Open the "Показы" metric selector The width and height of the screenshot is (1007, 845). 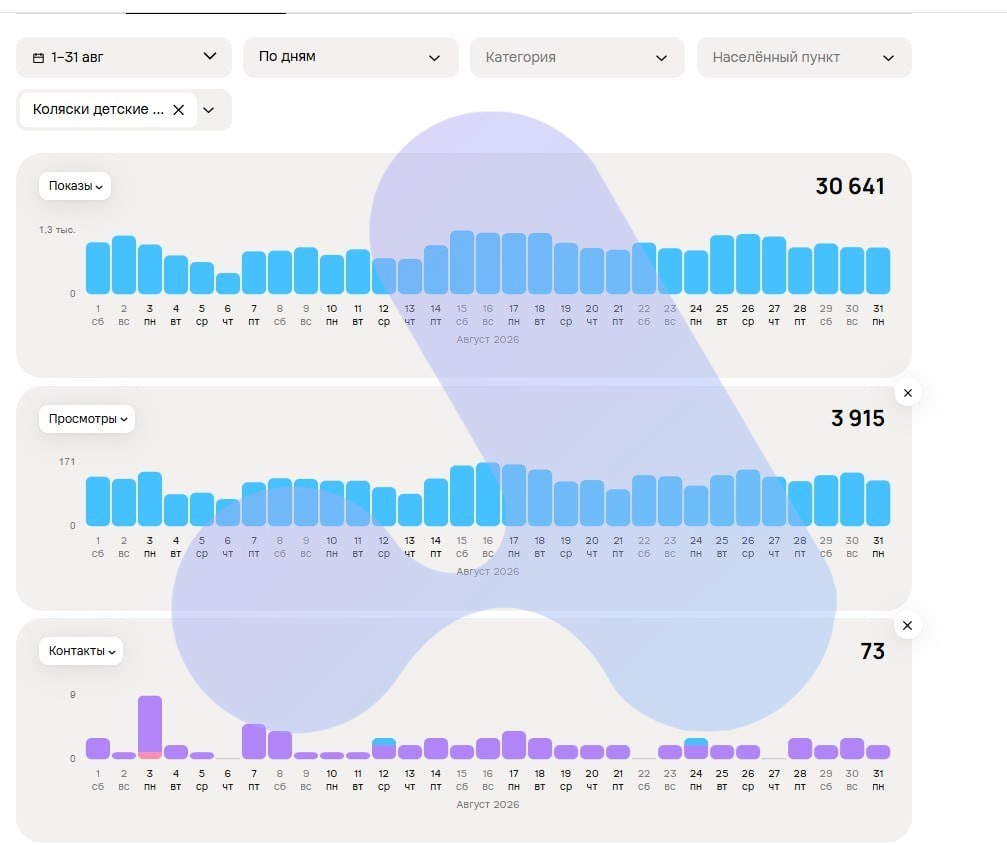(75, 186)
